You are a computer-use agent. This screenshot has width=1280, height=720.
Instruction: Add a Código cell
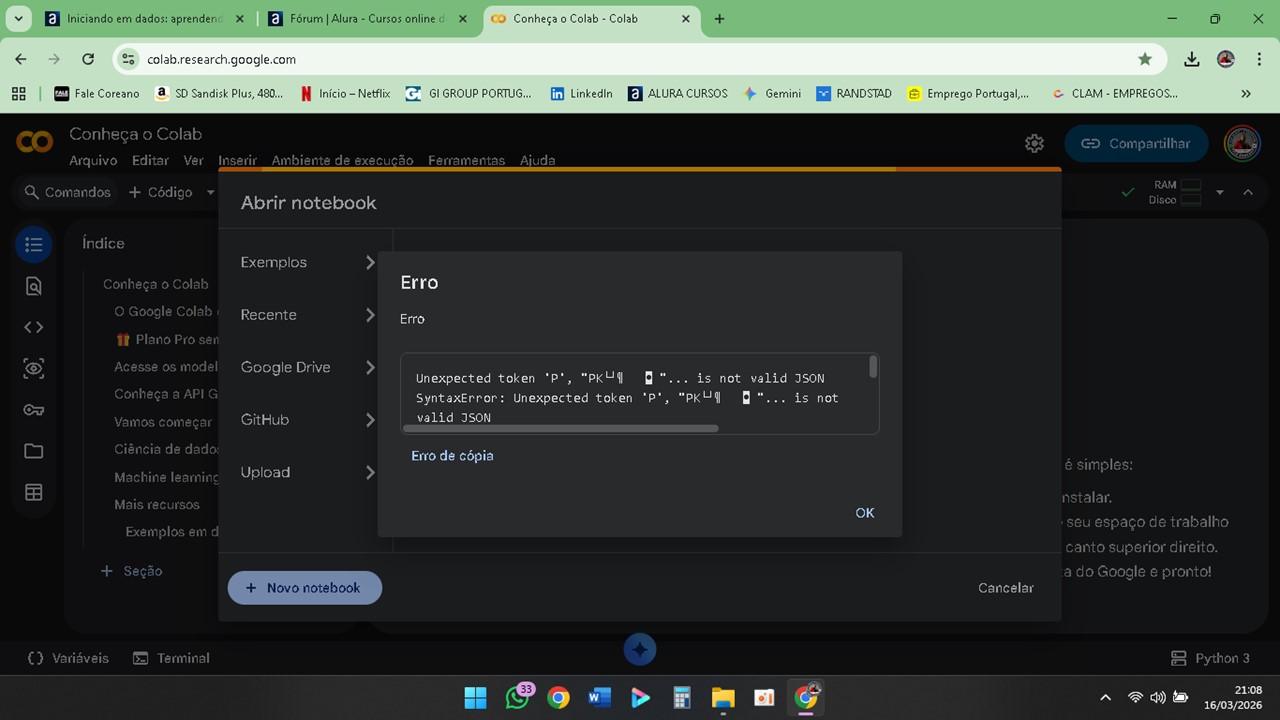click(x=160, y=192)
